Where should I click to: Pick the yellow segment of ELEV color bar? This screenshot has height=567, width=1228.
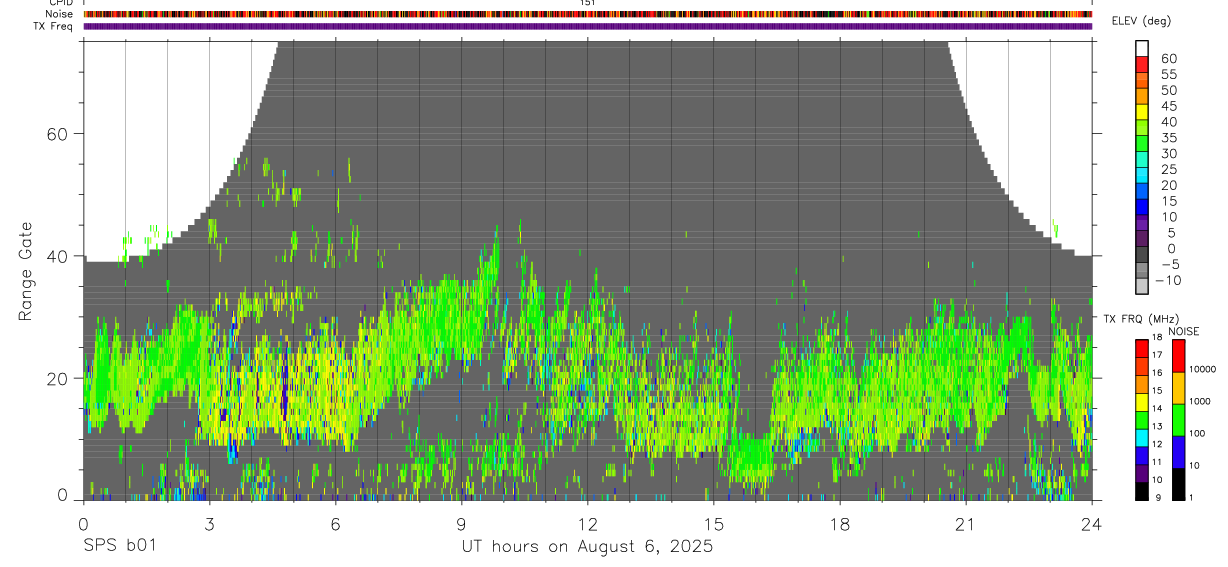[x=1142, y=111]
